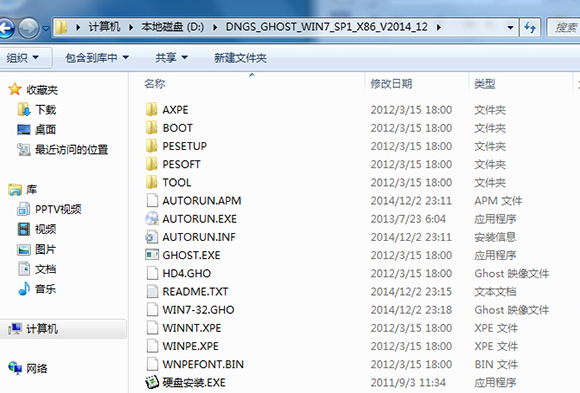The image size is (580, 393).
Task: Open the 组织 menu
Action: pyautogui.click(x=22, y=58)
